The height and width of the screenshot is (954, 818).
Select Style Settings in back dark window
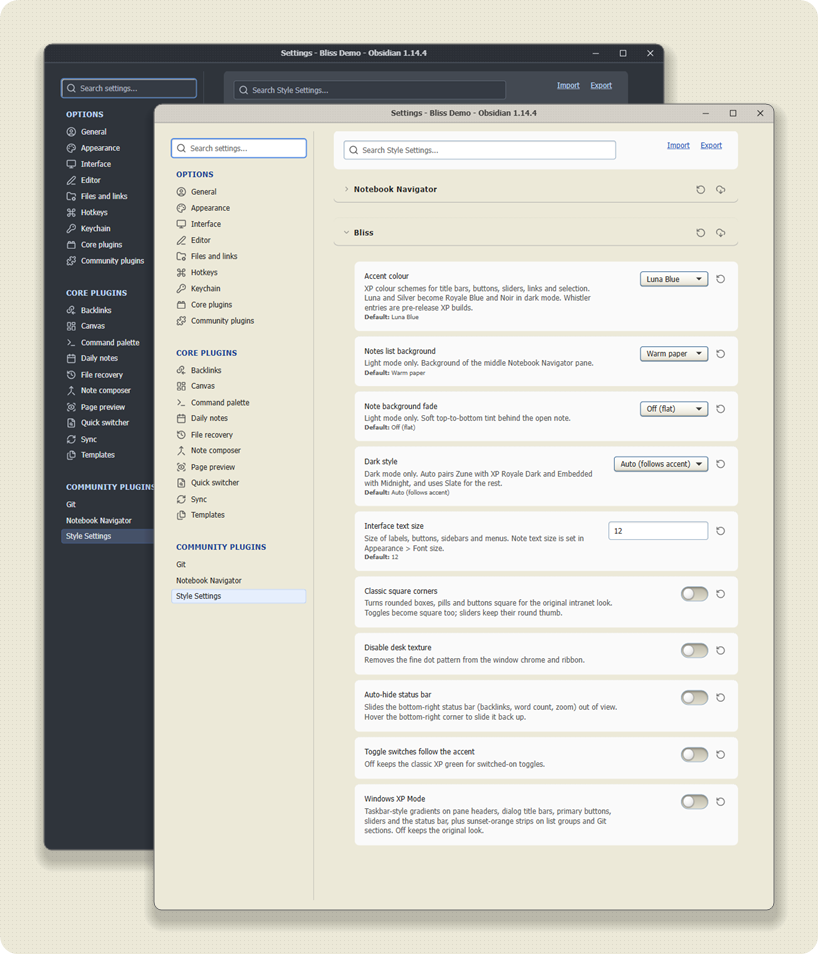(x=108, y=536)
